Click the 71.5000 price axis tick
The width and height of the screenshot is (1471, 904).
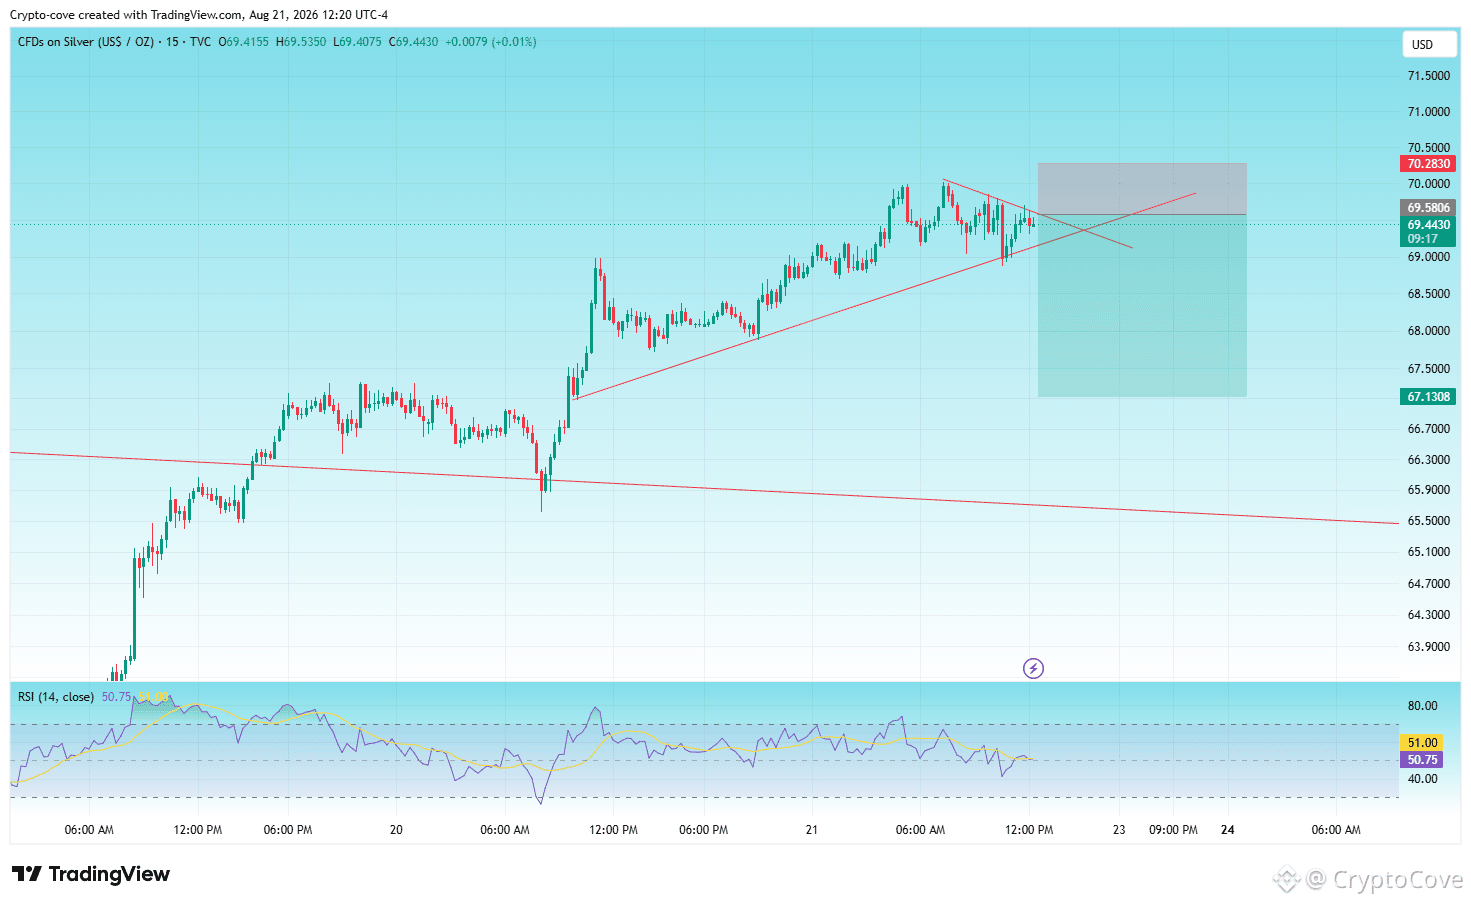point(1428,76)
